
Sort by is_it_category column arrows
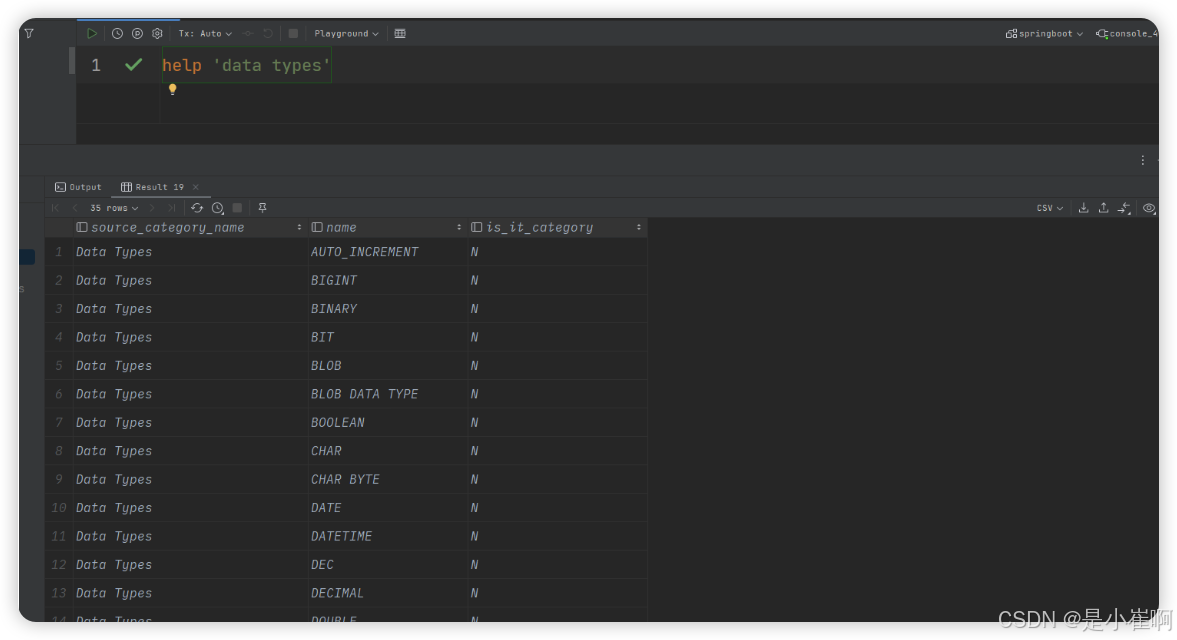(639, 227)
